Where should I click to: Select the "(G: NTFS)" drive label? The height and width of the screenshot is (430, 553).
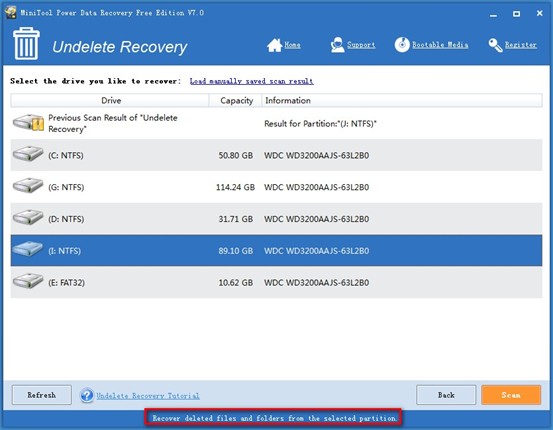[66, 187]
